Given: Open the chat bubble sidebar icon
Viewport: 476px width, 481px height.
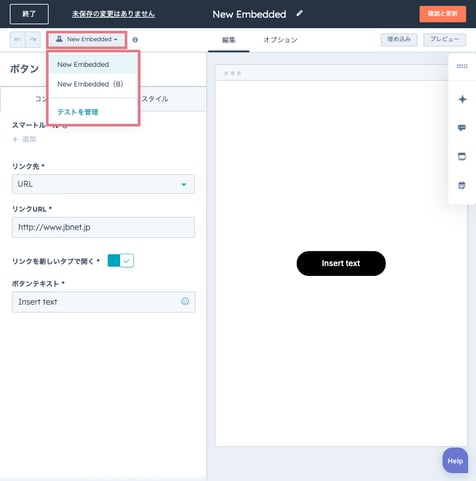Looking at the screenshot, I should pos(462,128).
